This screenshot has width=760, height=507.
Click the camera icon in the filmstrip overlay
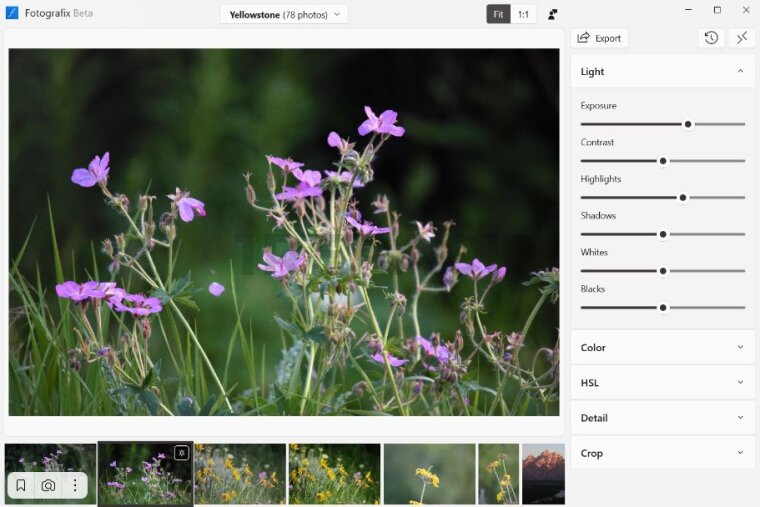(48, 486)
